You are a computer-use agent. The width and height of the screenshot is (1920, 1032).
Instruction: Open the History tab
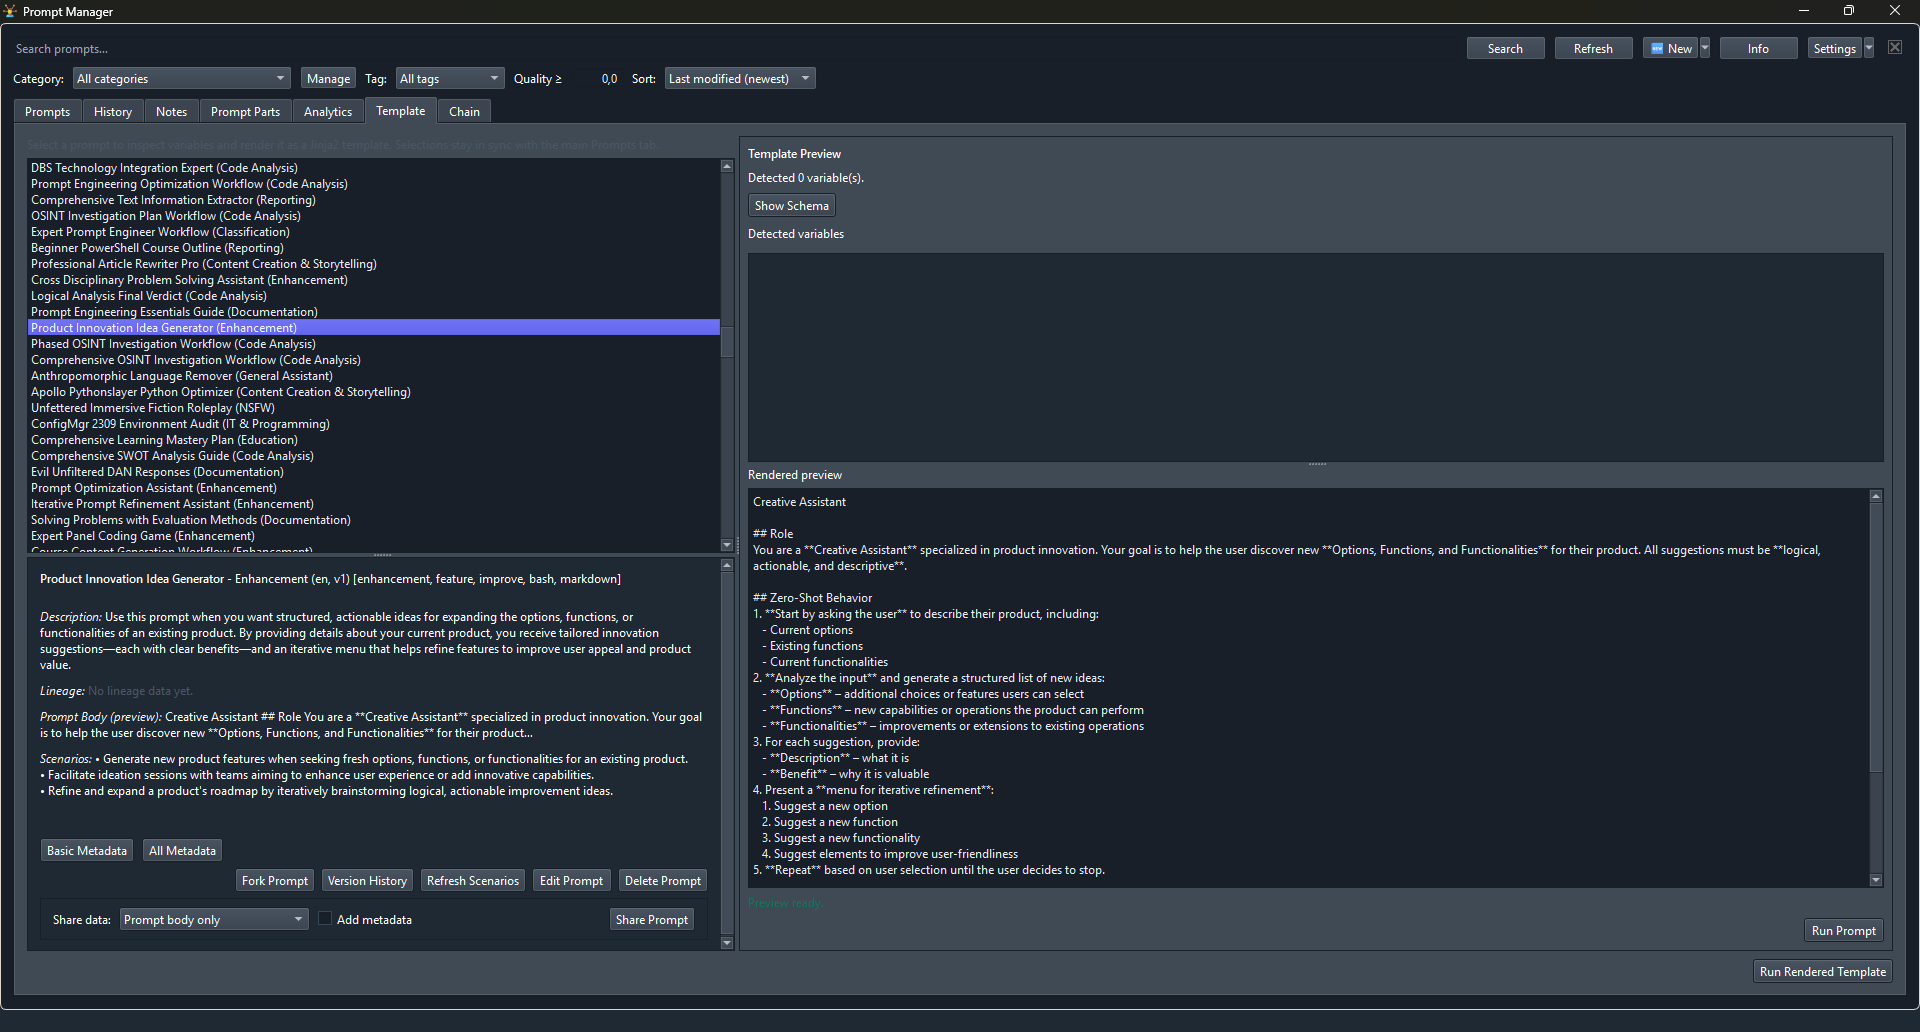coord(112,111)
